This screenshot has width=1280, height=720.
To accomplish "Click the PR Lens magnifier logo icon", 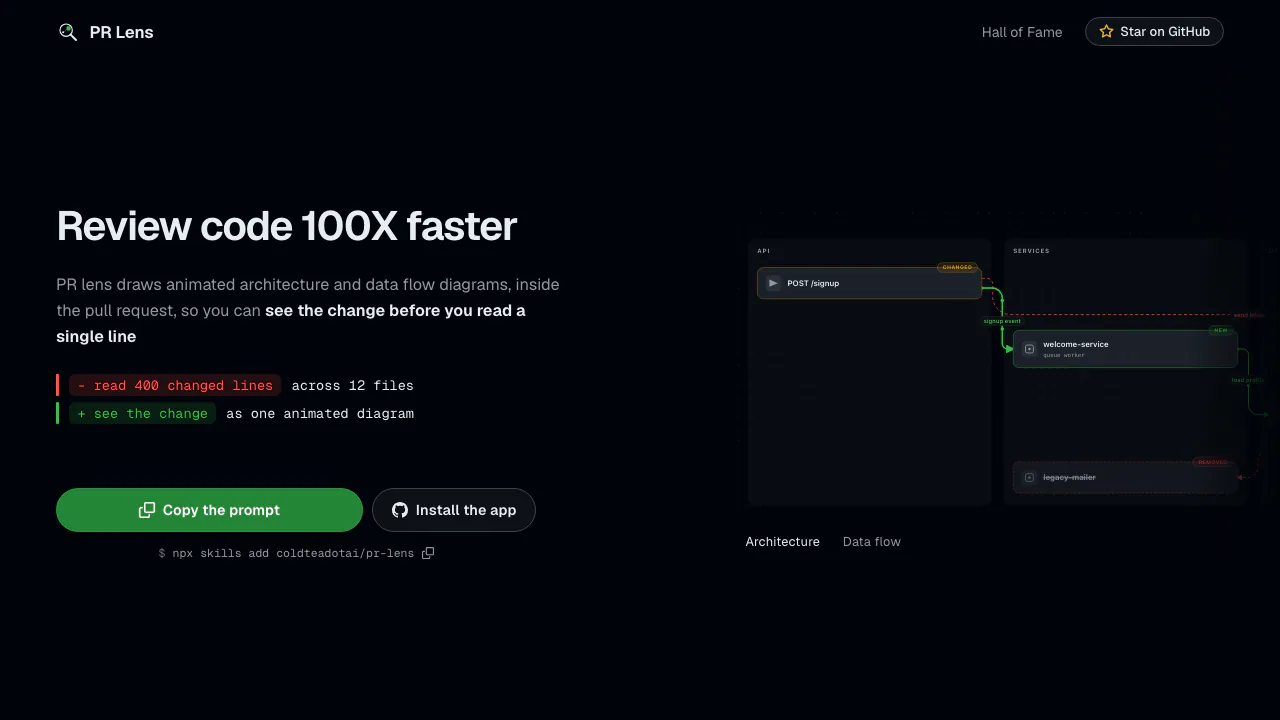I will pos(68,32).
